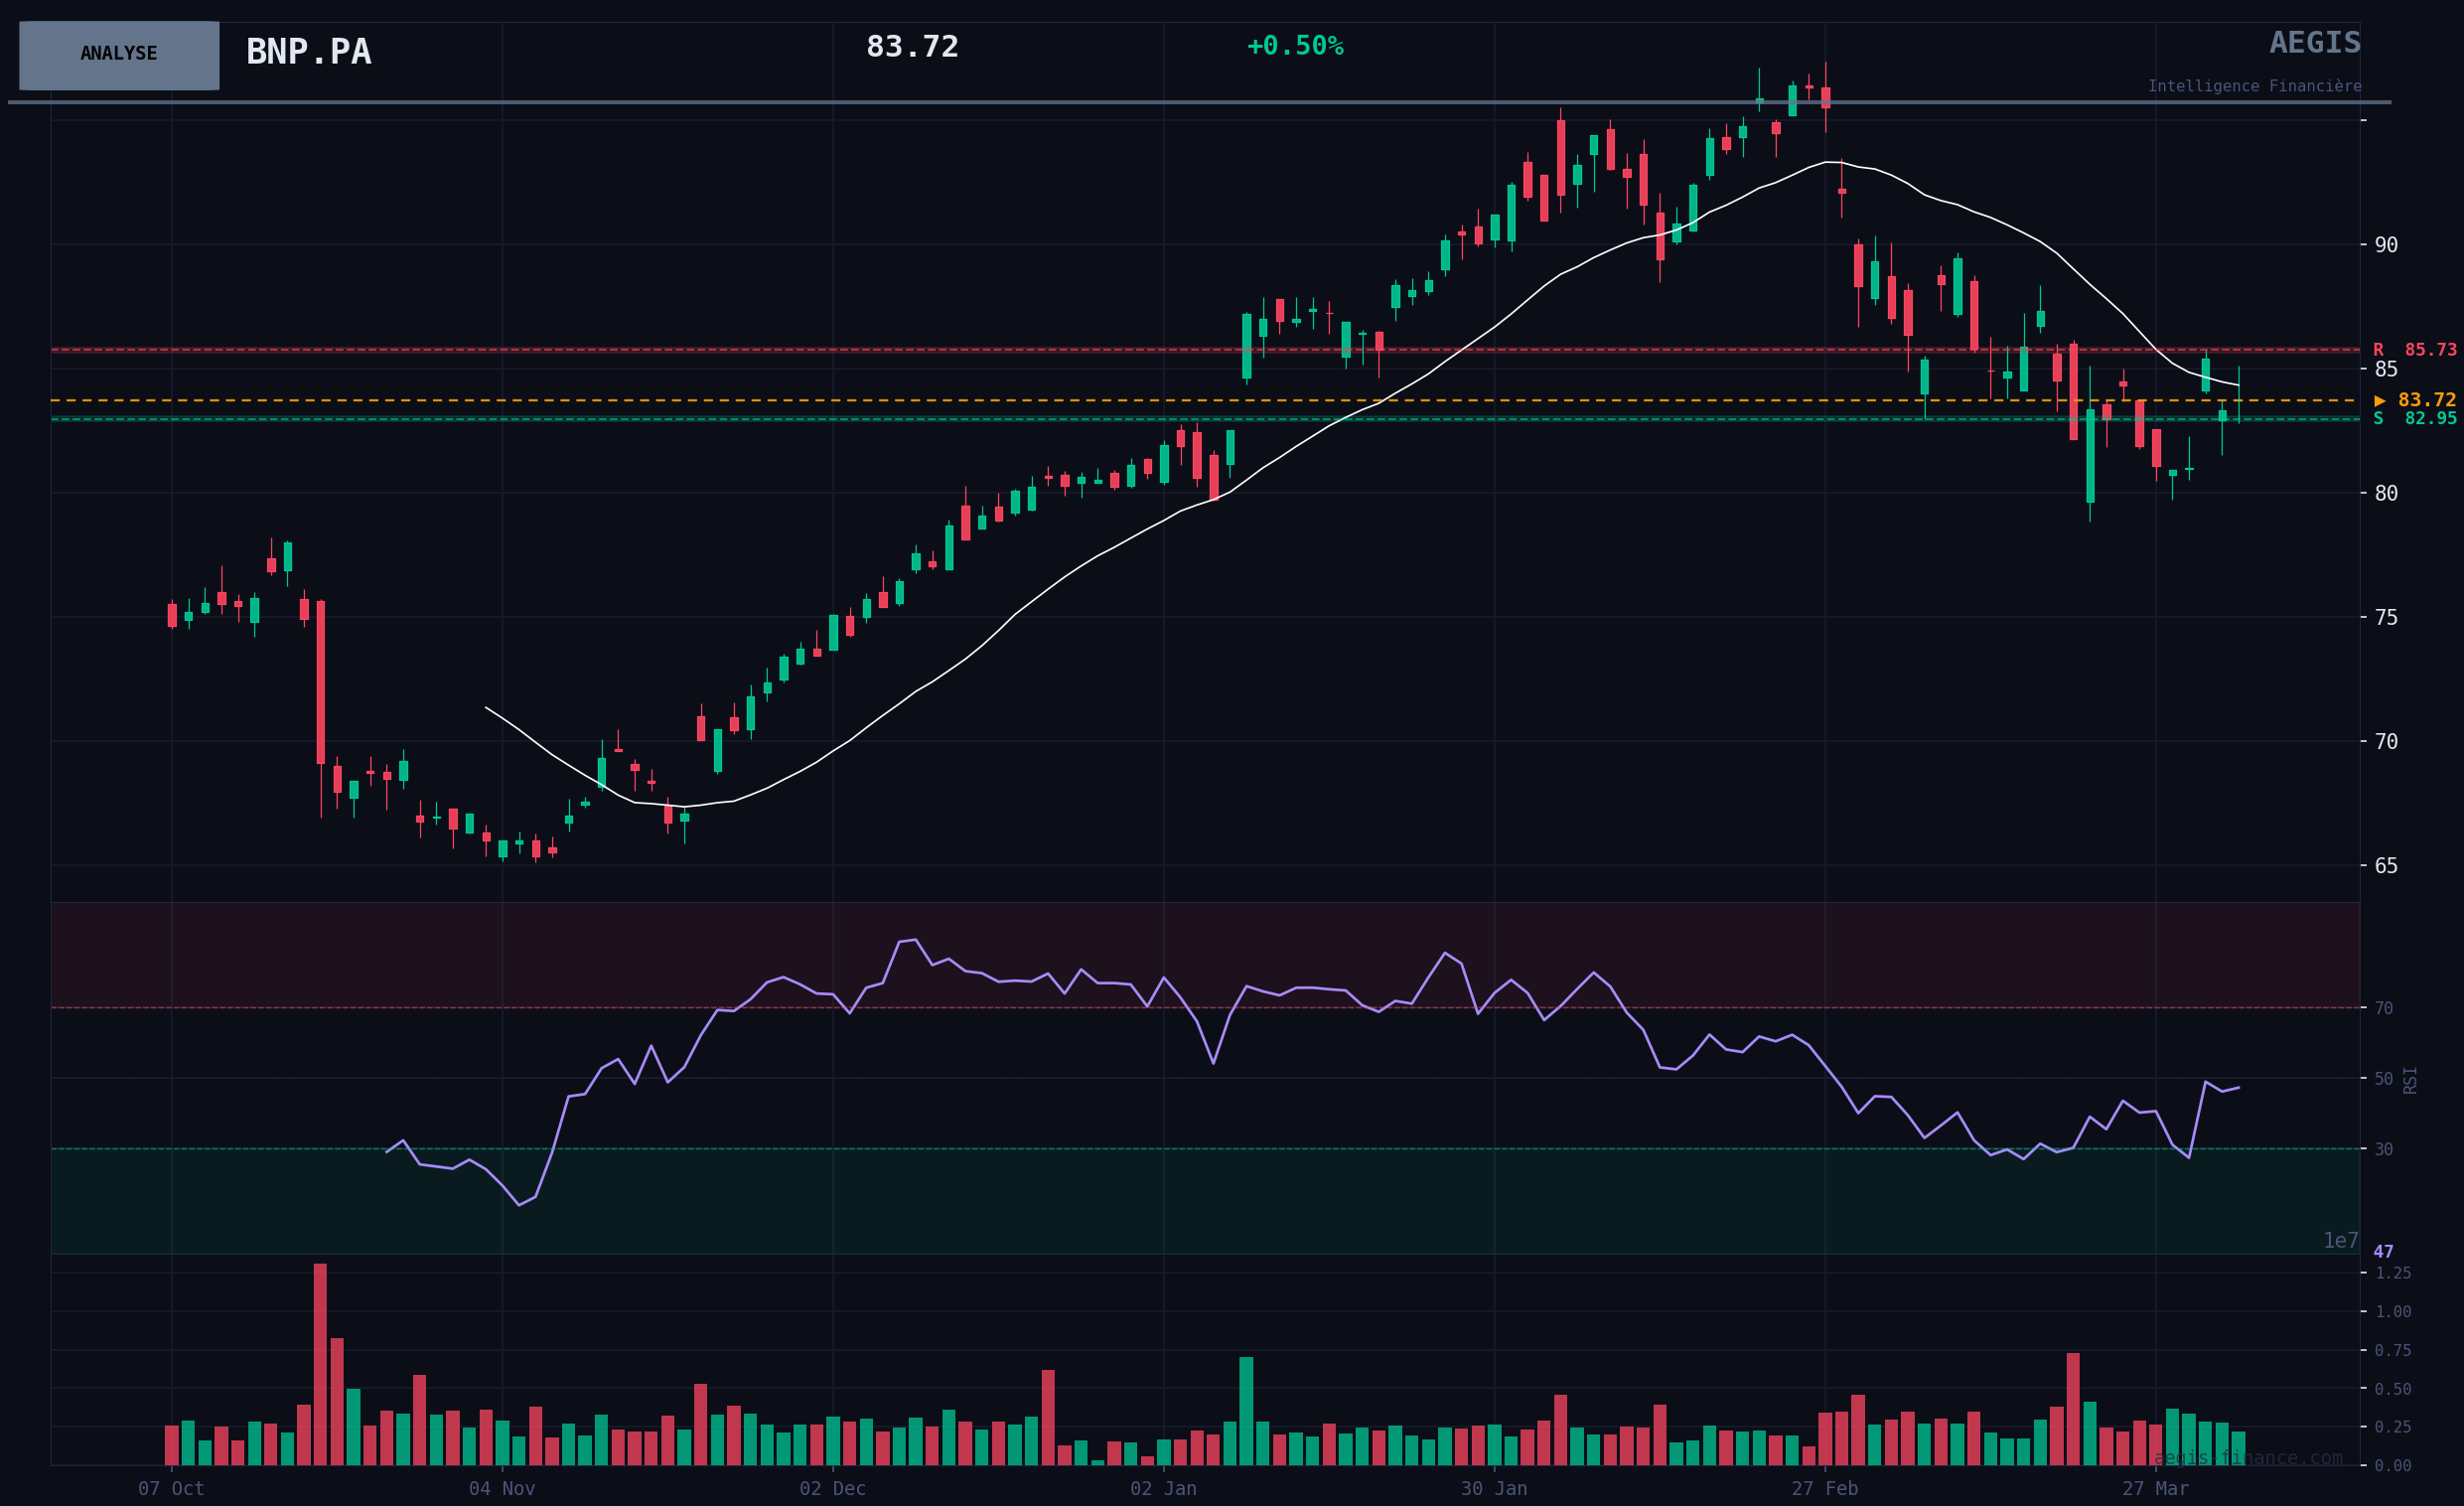Click the 83.72 price in the header
2464x1506 pixels.
912,47
